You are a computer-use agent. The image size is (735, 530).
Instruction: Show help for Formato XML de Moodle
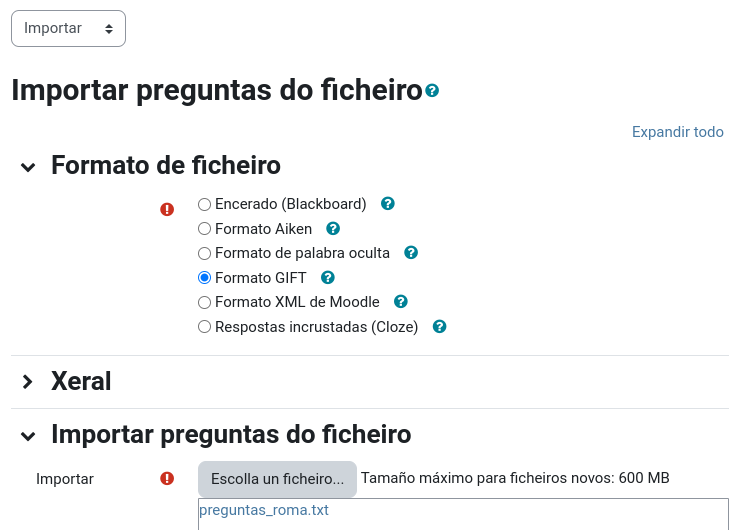[x=401, y=301]
